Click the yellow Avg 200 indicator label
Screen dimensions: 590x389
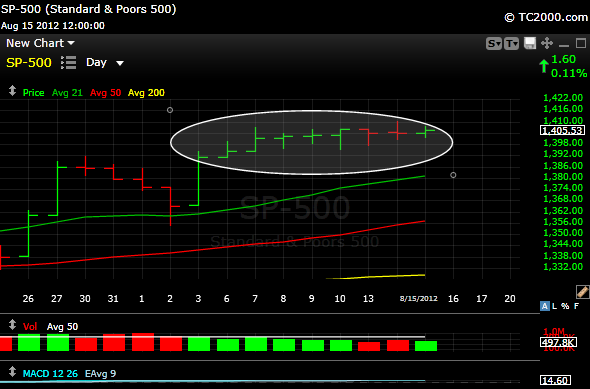click(x=146, y=93)
